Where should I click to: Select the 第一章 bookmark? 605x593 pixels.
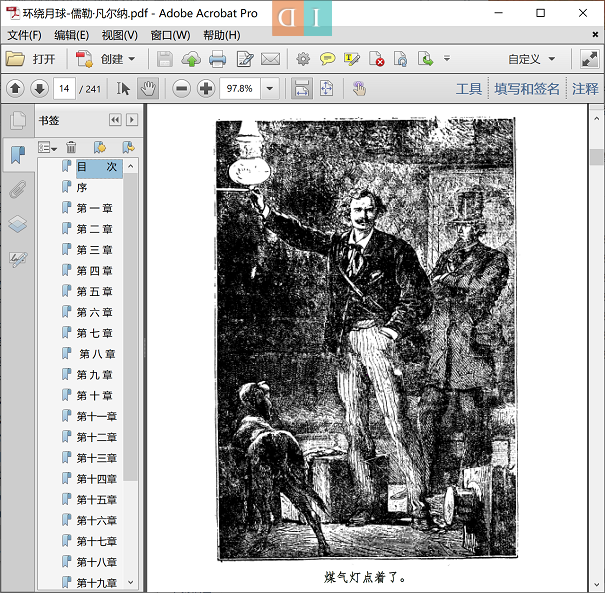[x=95, y=208]
